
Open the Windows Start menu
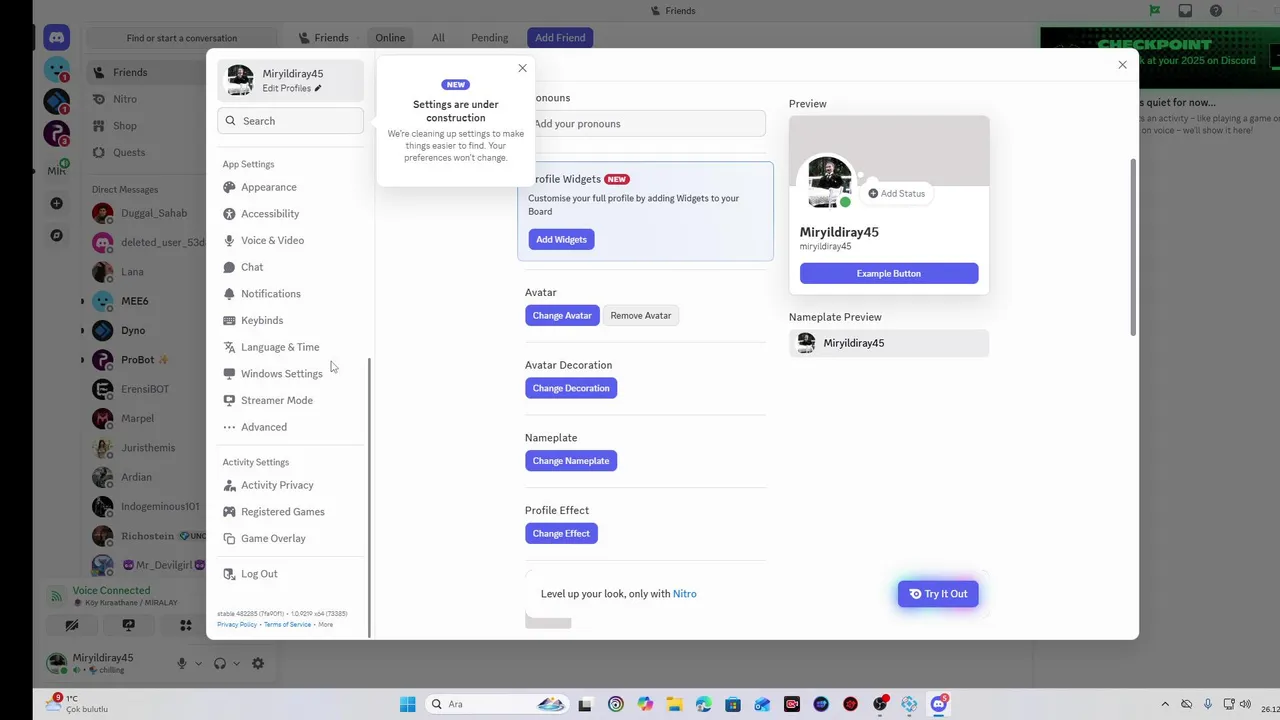click(407, 704)
